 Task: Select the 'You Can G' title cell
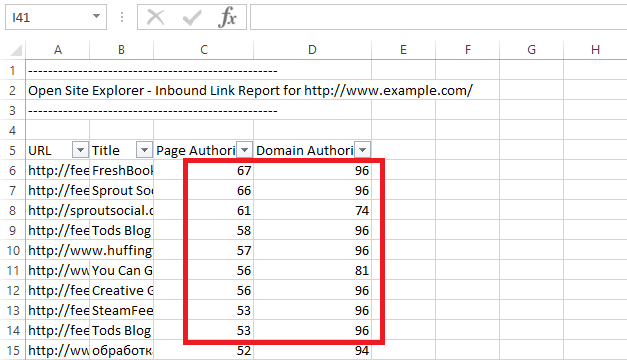122,270
